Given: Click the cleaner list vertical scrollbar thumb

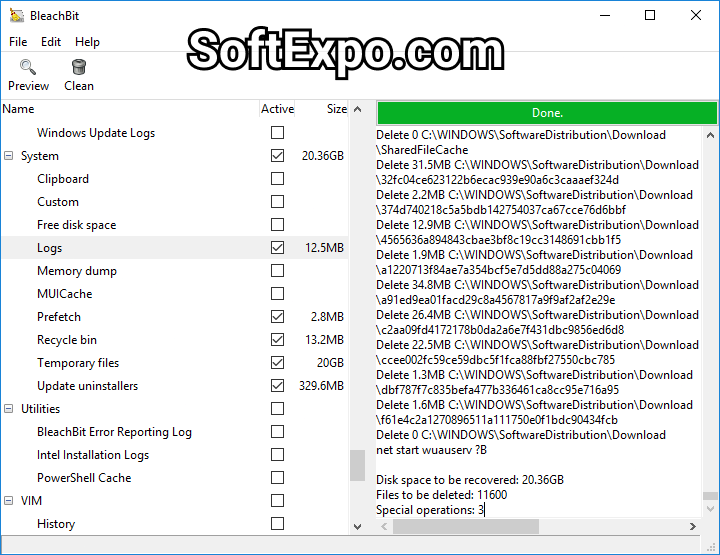Looking at the screenshot, I should [x=357, y=465].
